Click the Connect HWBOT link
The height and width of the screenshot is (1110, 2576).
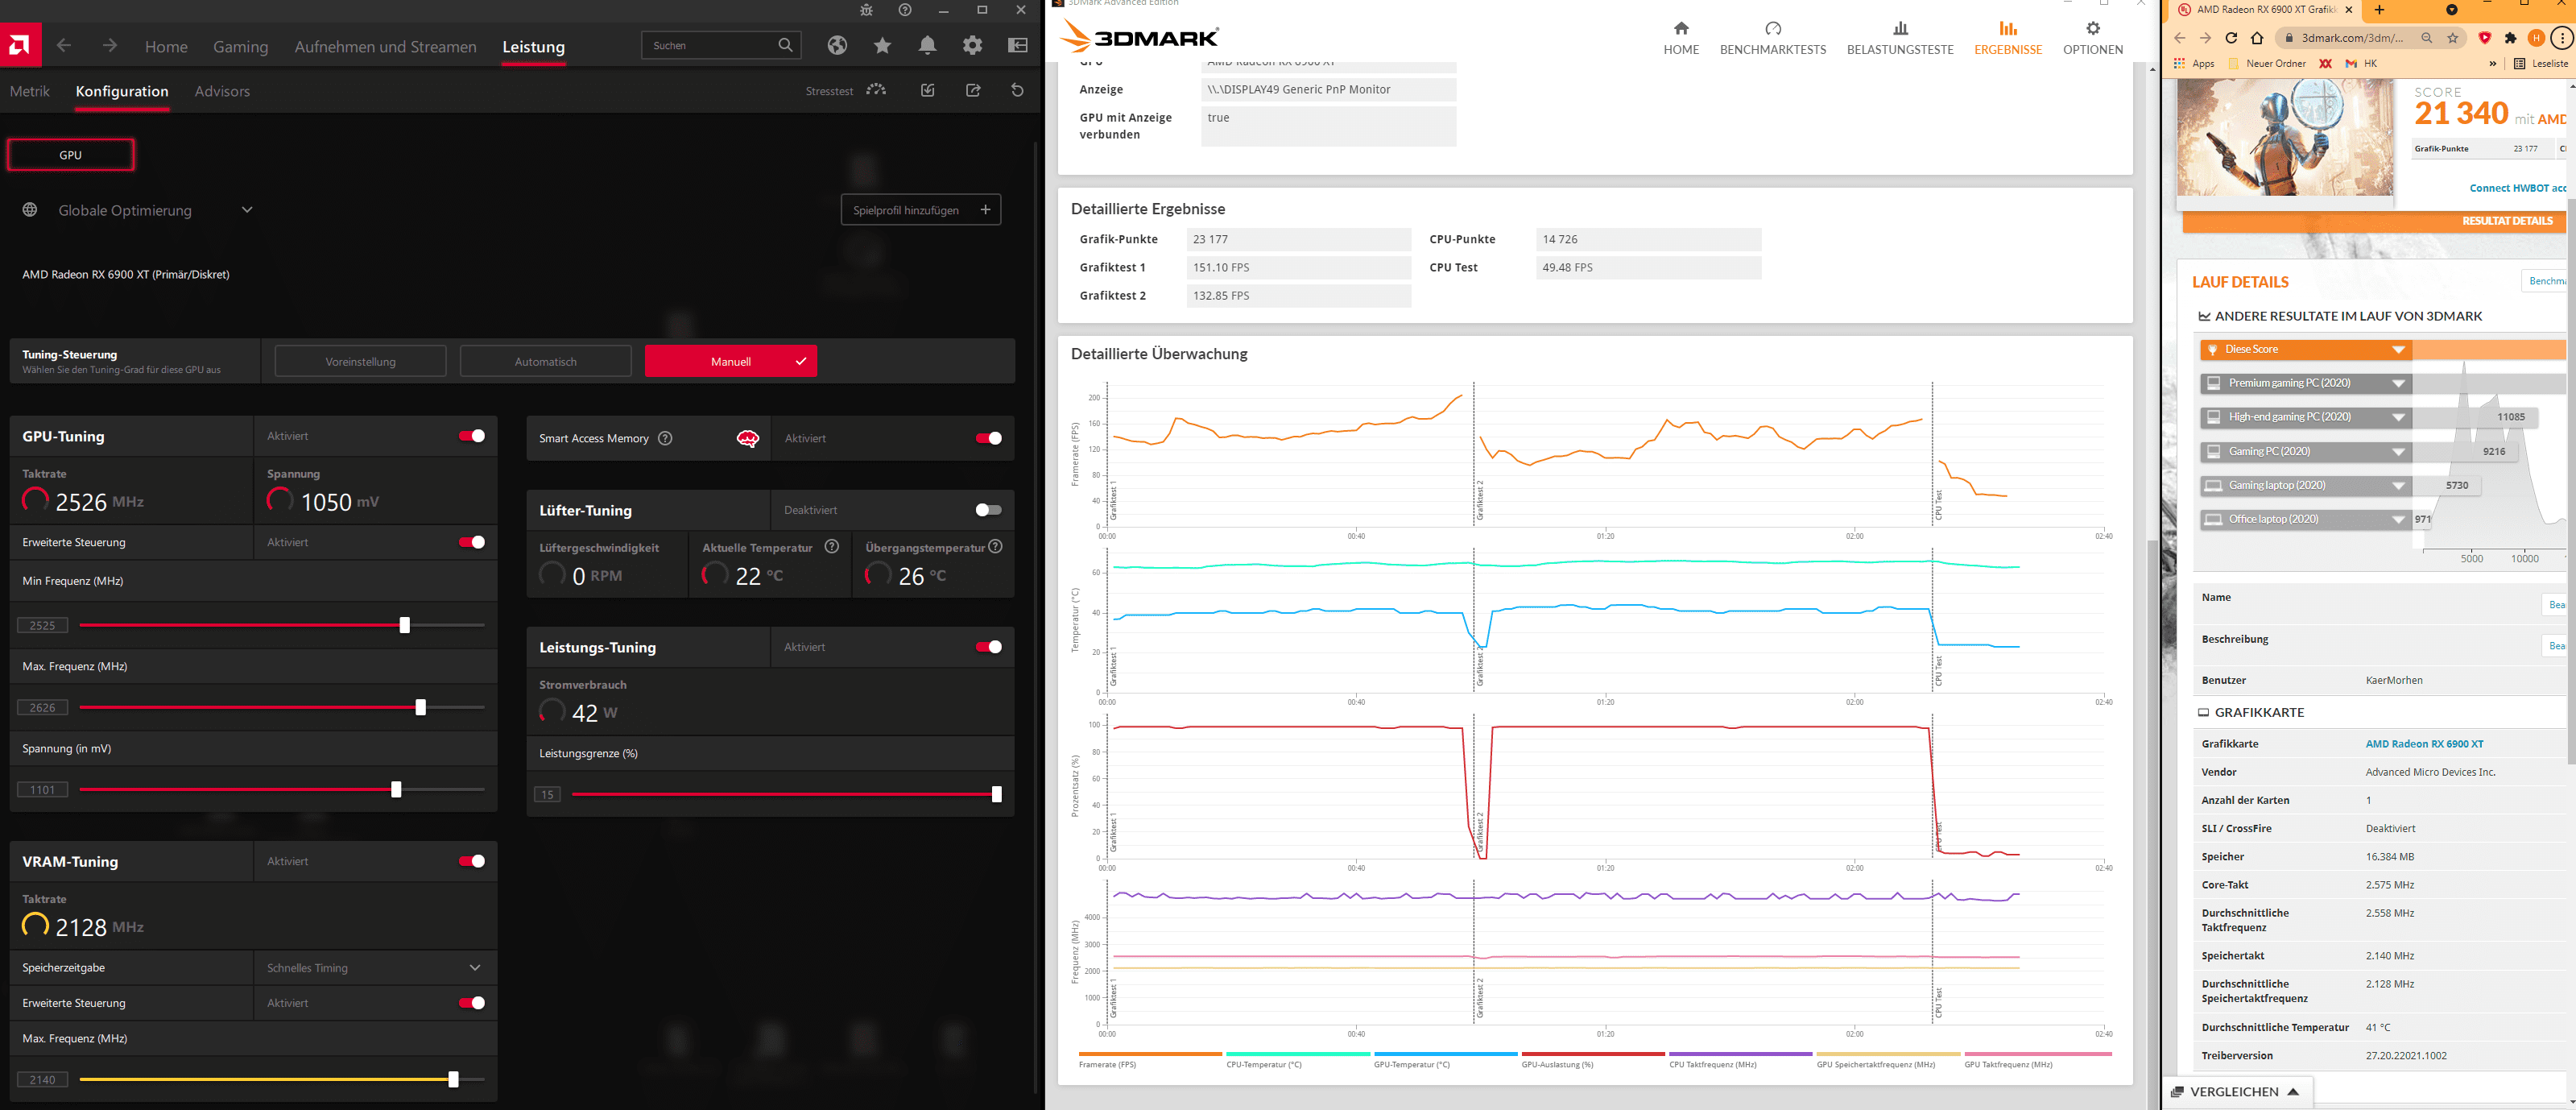pos(2517,188)
